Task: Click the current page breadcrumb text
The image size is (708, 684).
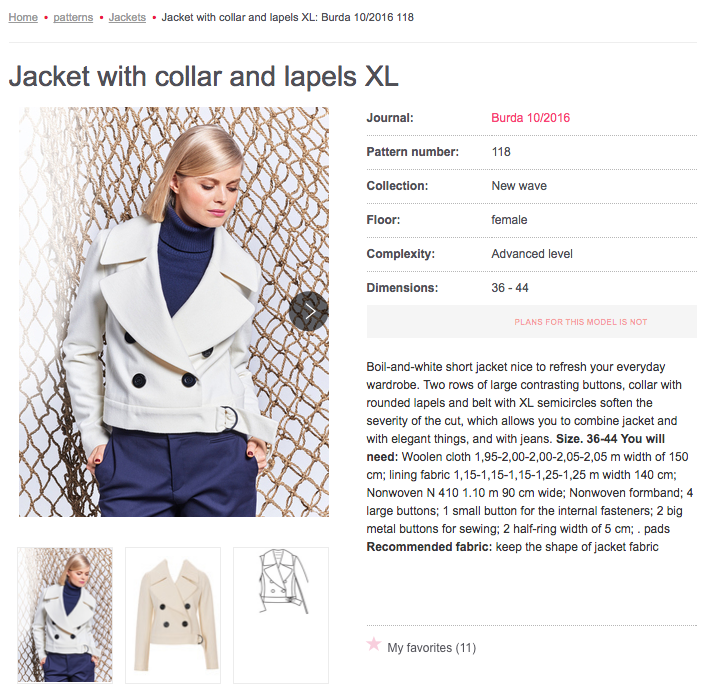Action: click(x=288, y=17)
